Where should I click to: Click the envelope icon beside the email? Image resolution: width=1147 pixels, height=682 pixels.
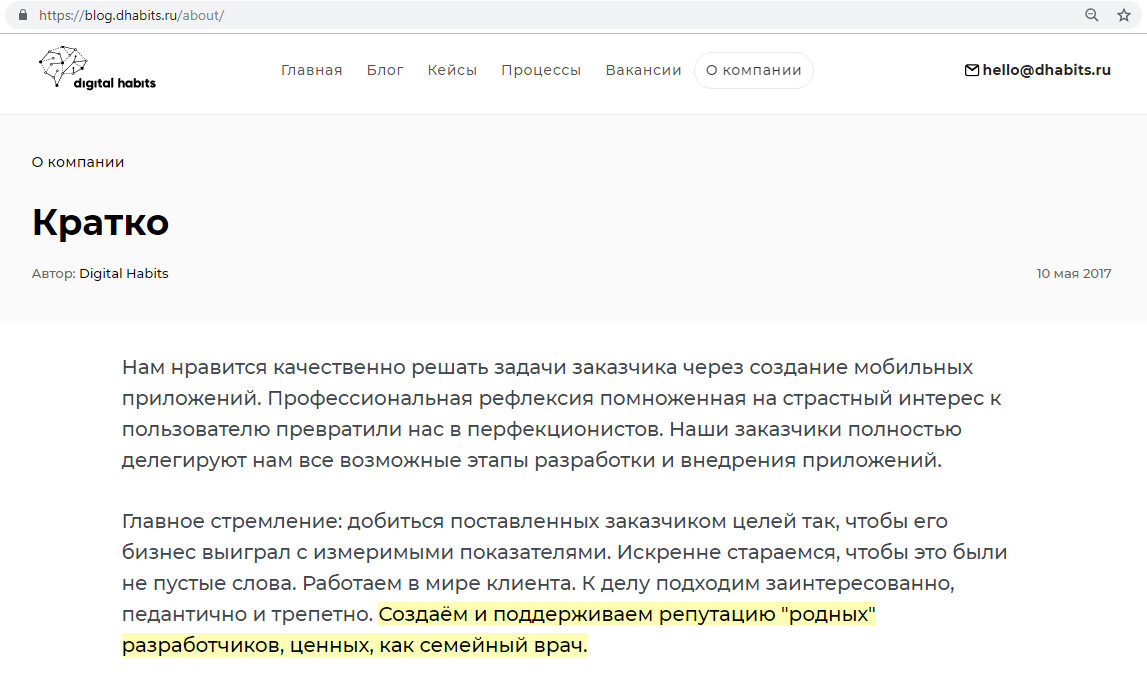[971, 70]
